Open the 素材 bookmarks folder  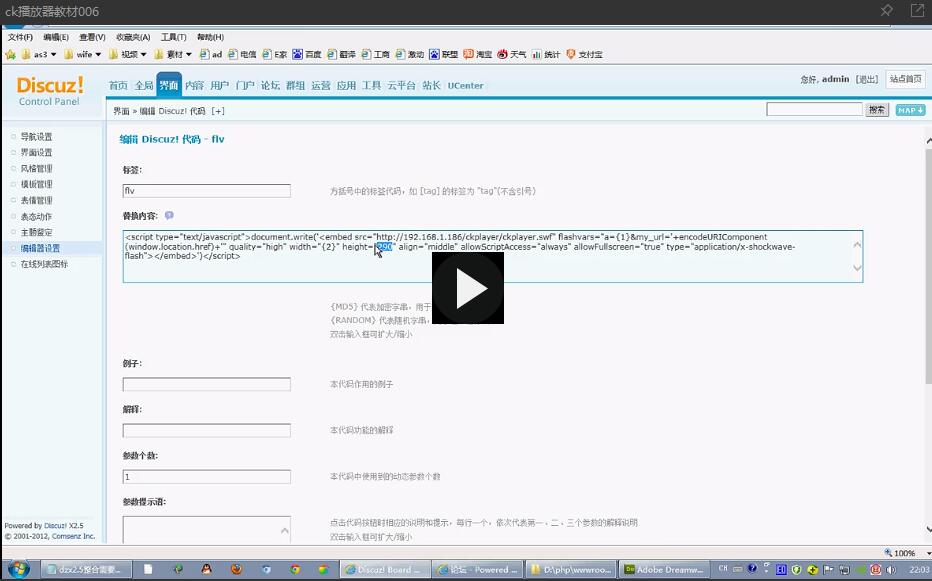[173, 54]
